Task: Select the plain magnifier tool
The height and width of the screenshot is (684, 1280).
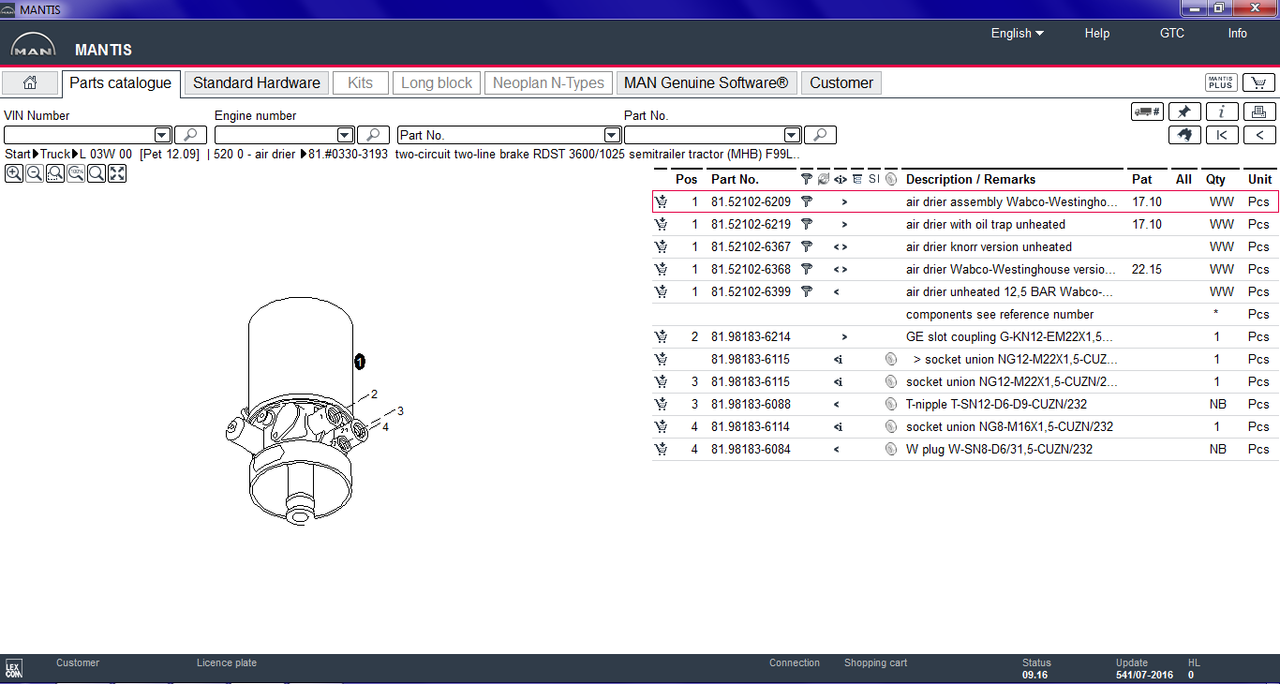Action: coord(96,174)
